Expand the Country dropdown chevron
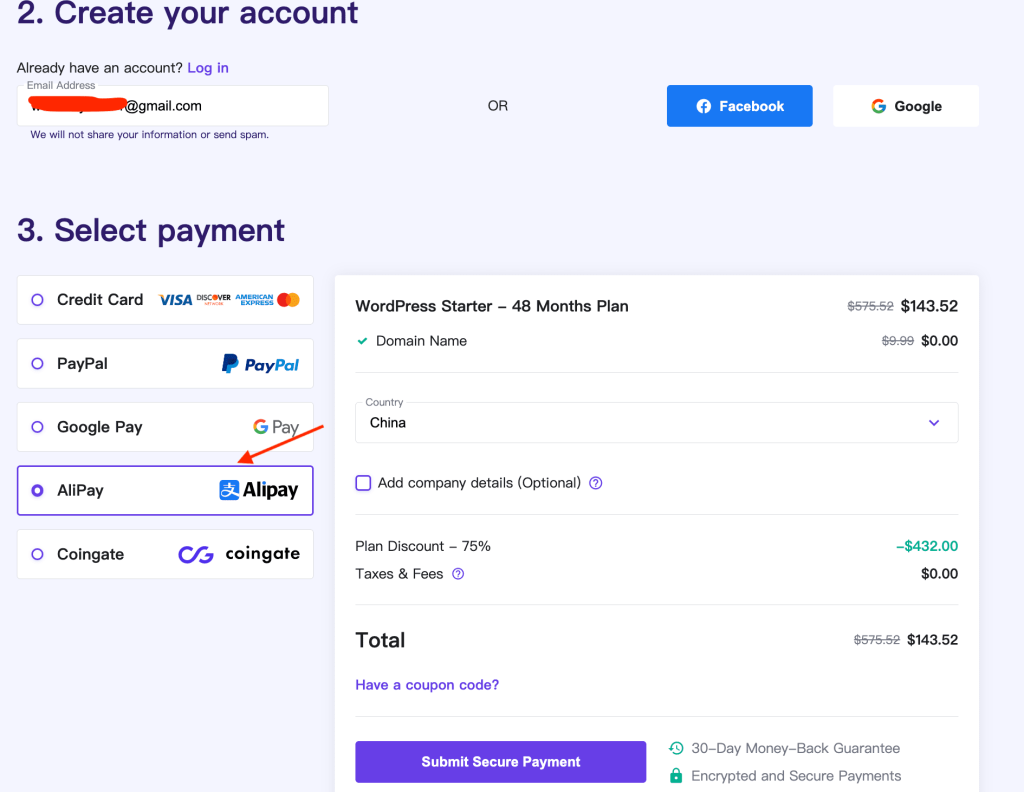 [x=934, y=423]
